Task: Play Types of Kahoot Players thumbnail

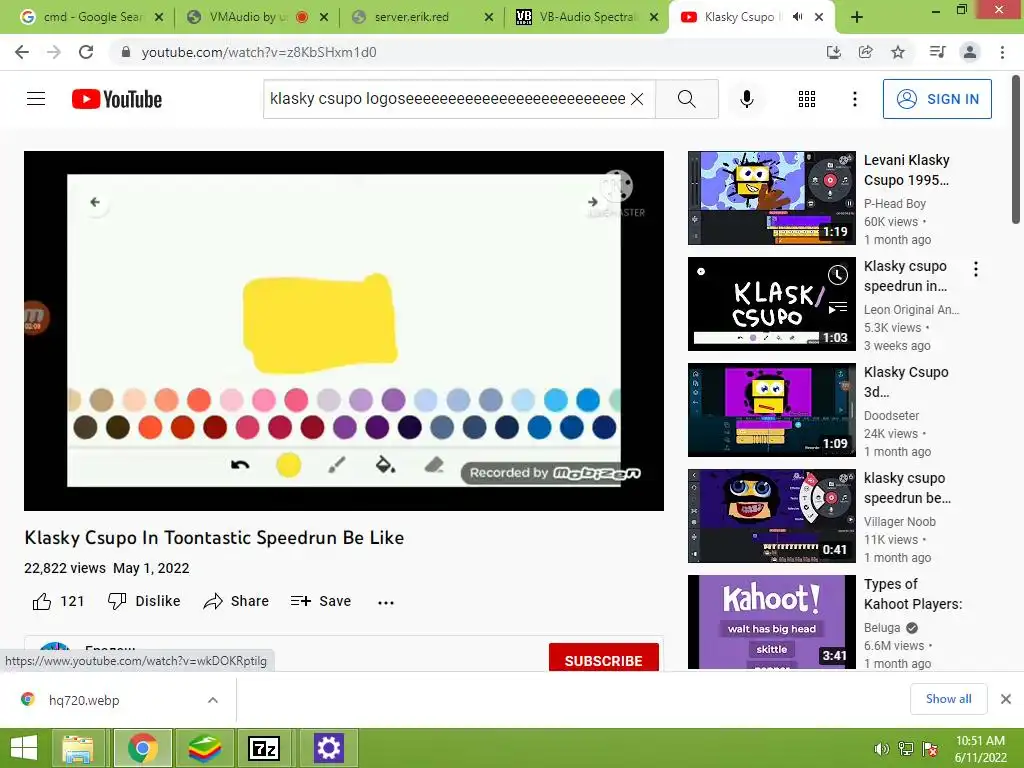Action: coord(771,622)
